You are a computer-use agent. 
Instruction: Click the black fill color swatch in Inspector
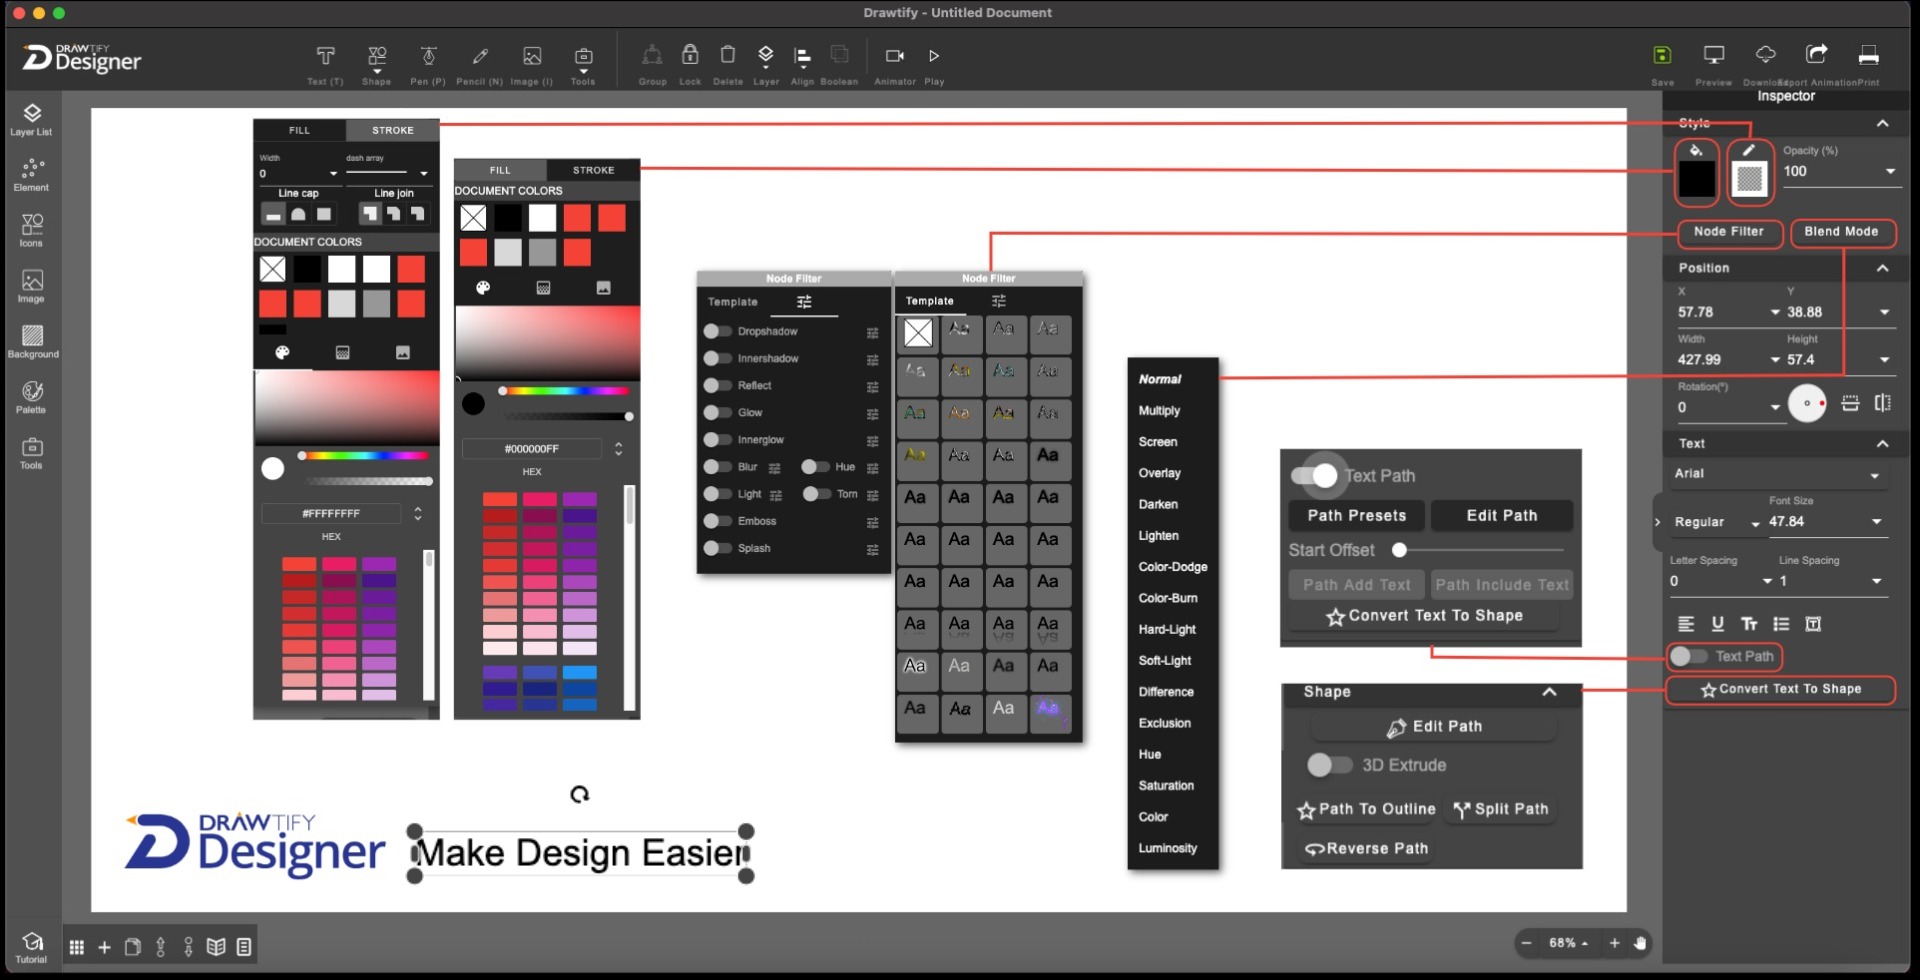click(1696, 179)
